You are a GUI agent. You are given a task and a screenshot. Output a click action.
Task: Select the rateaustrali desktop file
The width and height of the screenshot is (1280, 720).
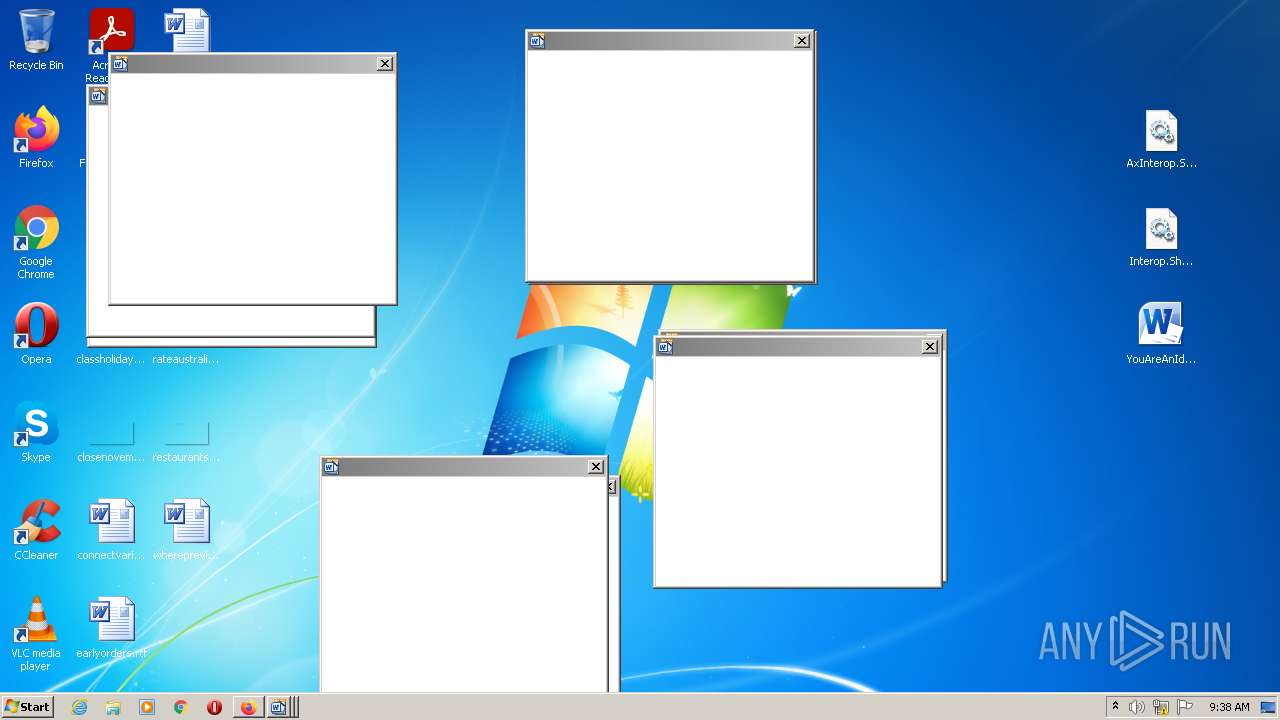[186, 358]
